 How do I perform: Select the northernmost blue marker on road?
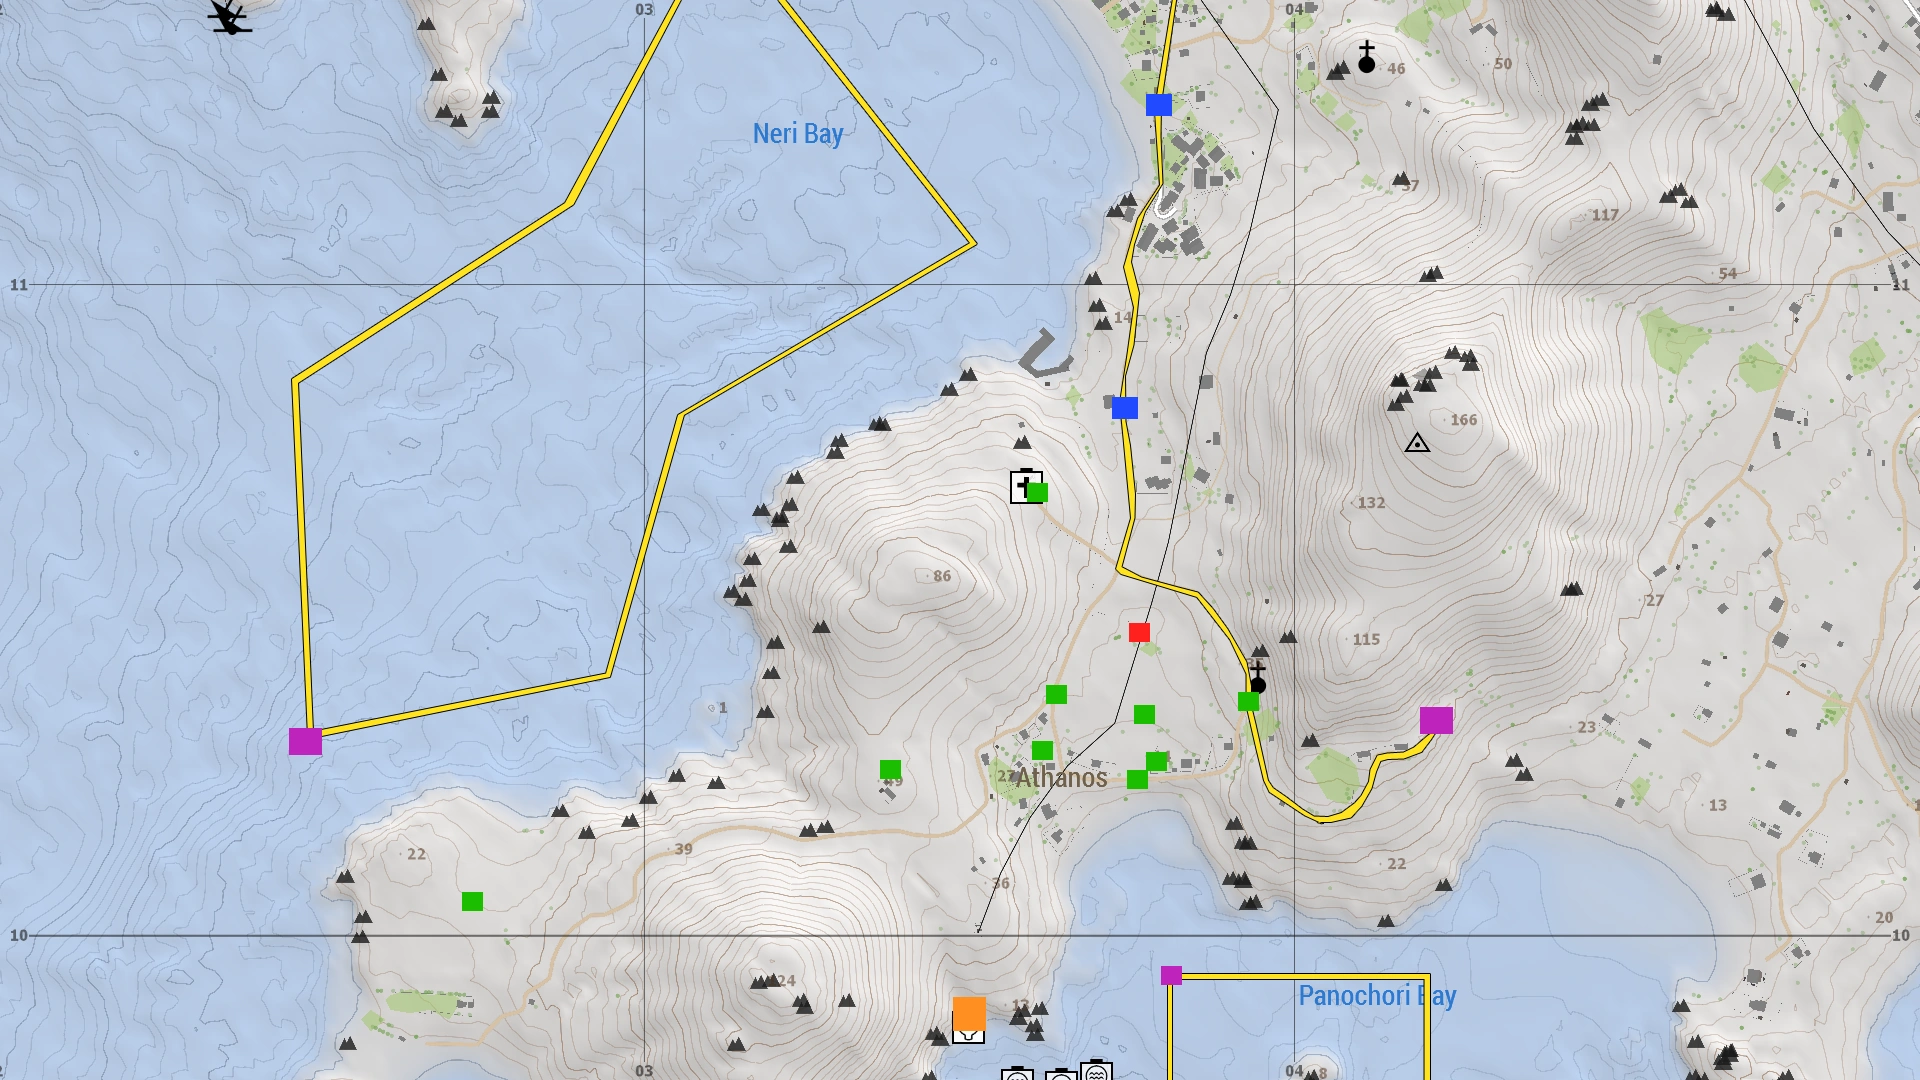point(1159,105)
